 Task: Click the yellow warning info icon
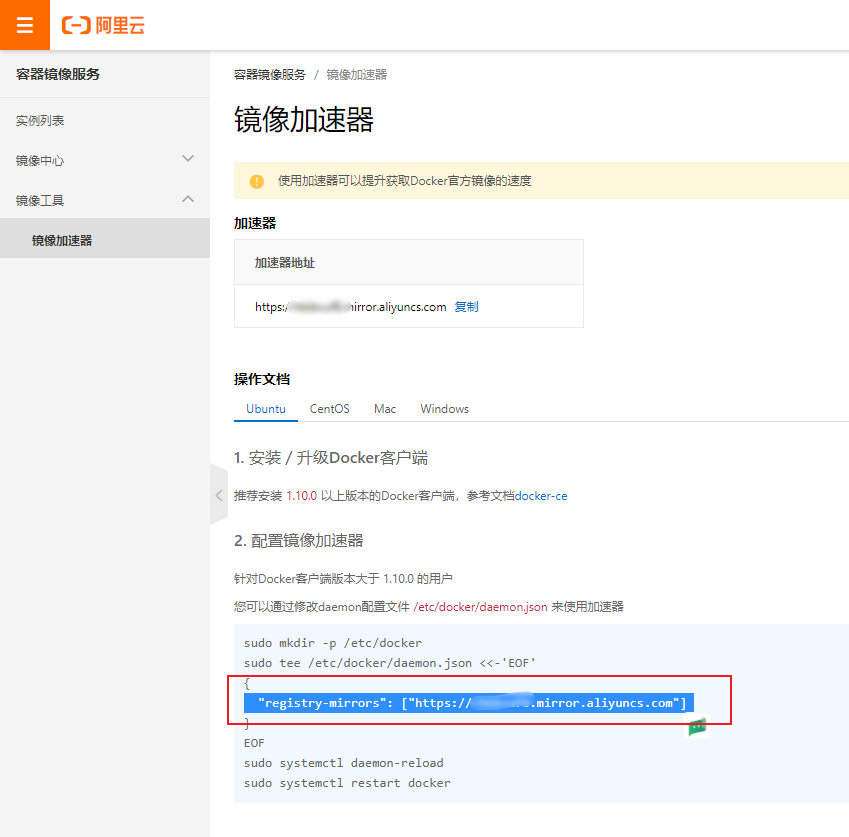tap(257, 181)
